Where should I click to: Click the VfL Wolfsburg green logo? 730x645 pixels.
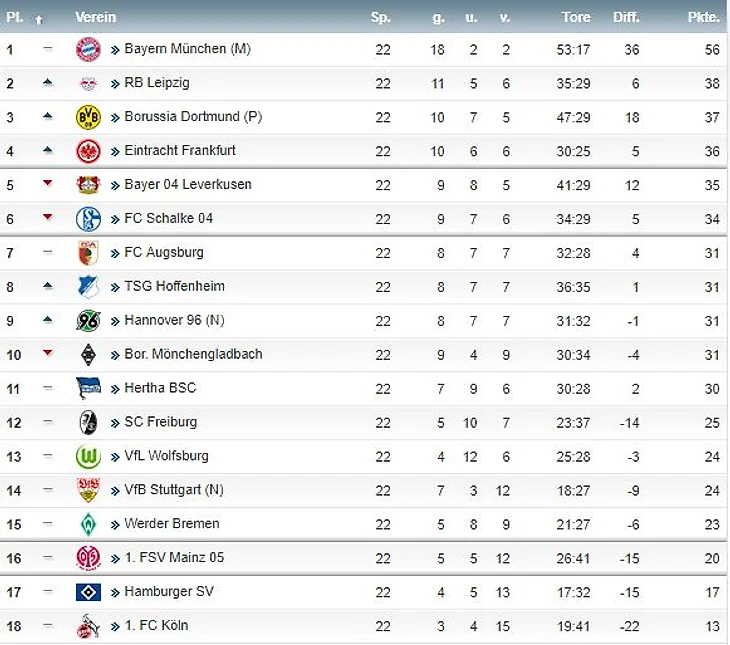click(x=89, y=456)
